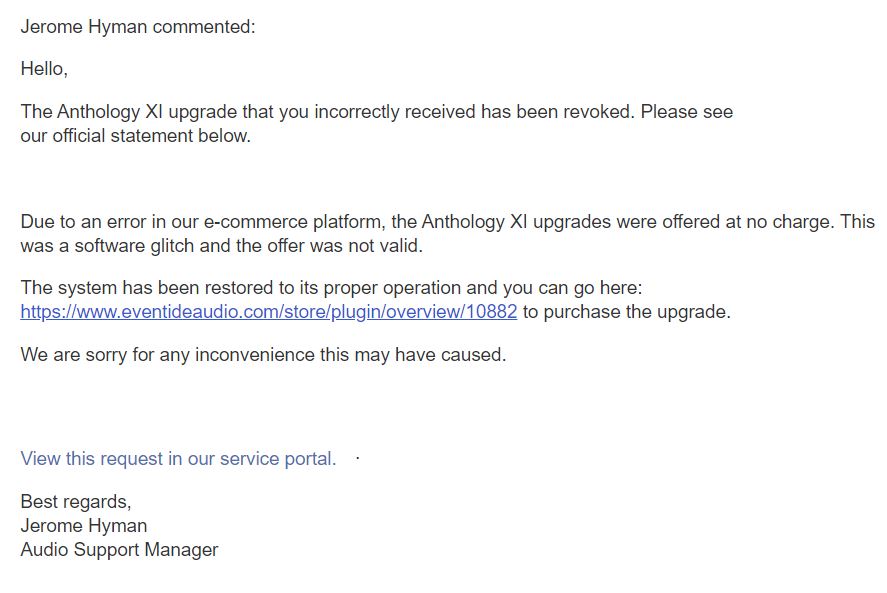Viewport: 887px width, 593px height.
Task: Click the "Jerome Hyman" signature name
Action: coord(84,526)
